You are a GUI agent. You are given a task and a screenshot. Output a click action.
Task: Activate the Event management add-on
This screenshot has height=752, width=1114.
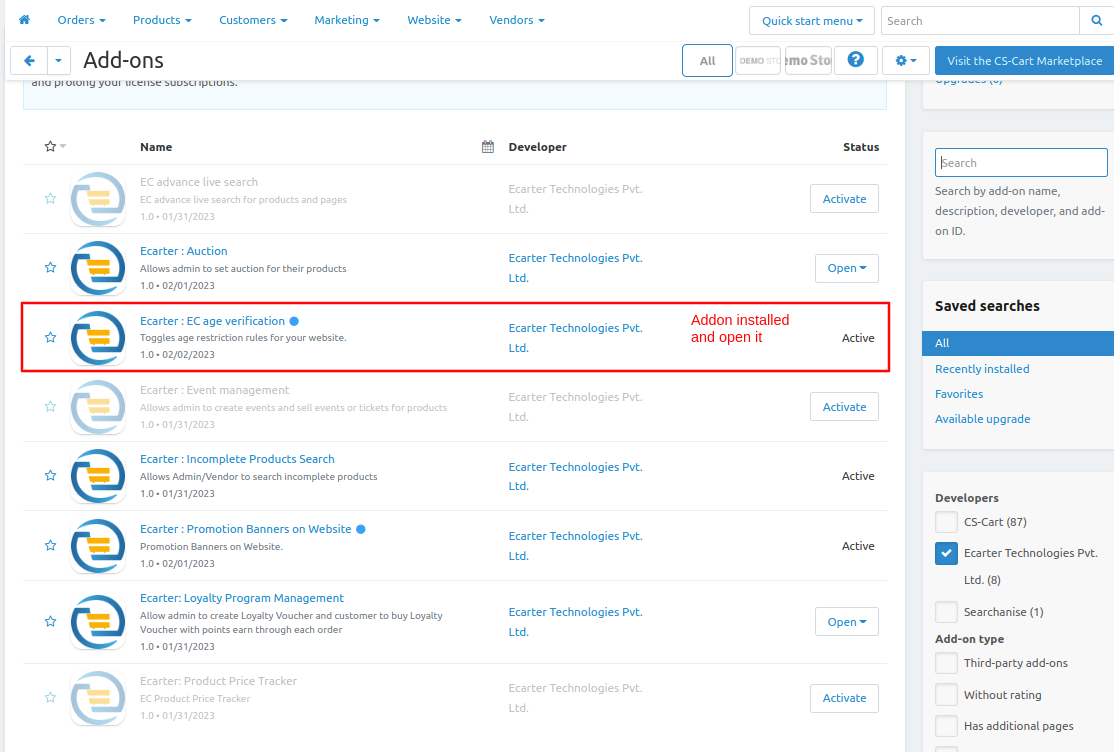click(x=844, y=407)
